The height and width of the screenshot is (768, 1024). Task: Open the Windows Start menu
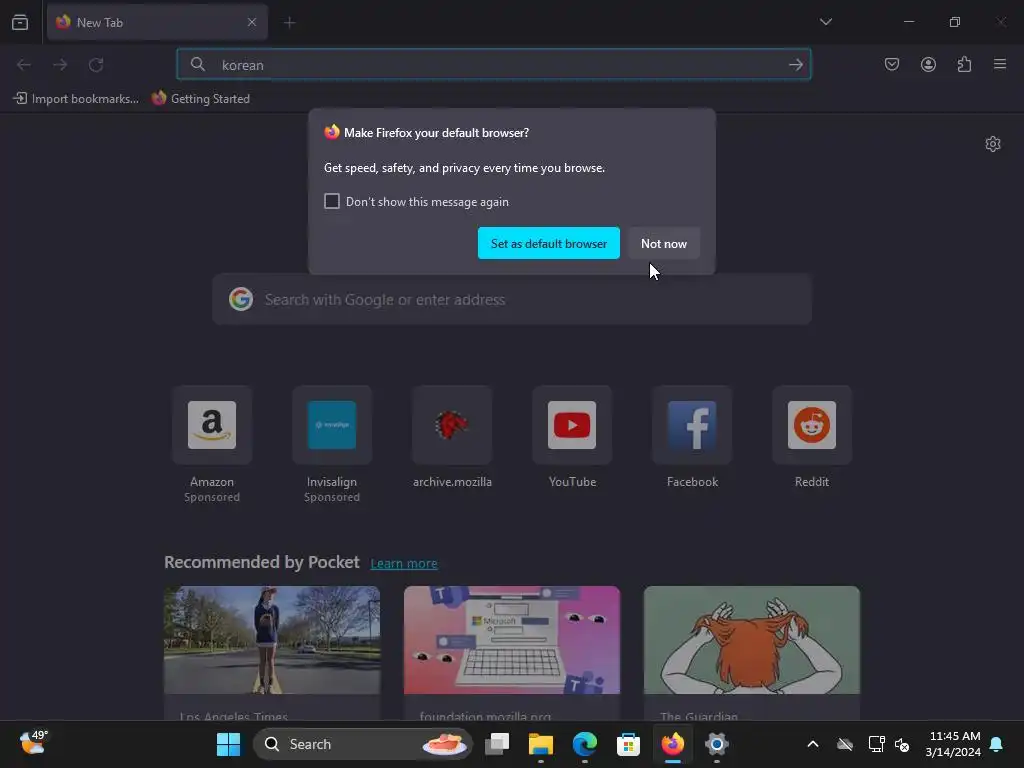229,744
